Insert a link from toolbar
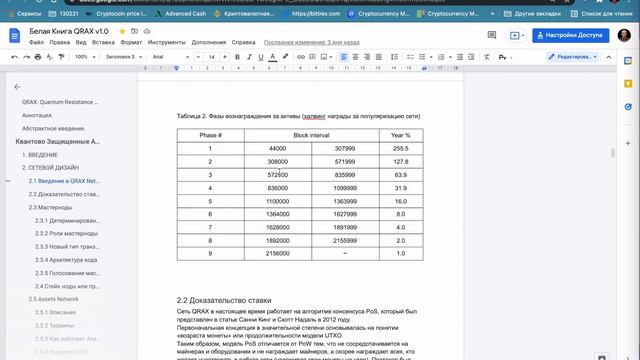Image resolution: width=640 pixels, height=360 pixels. 301,57
